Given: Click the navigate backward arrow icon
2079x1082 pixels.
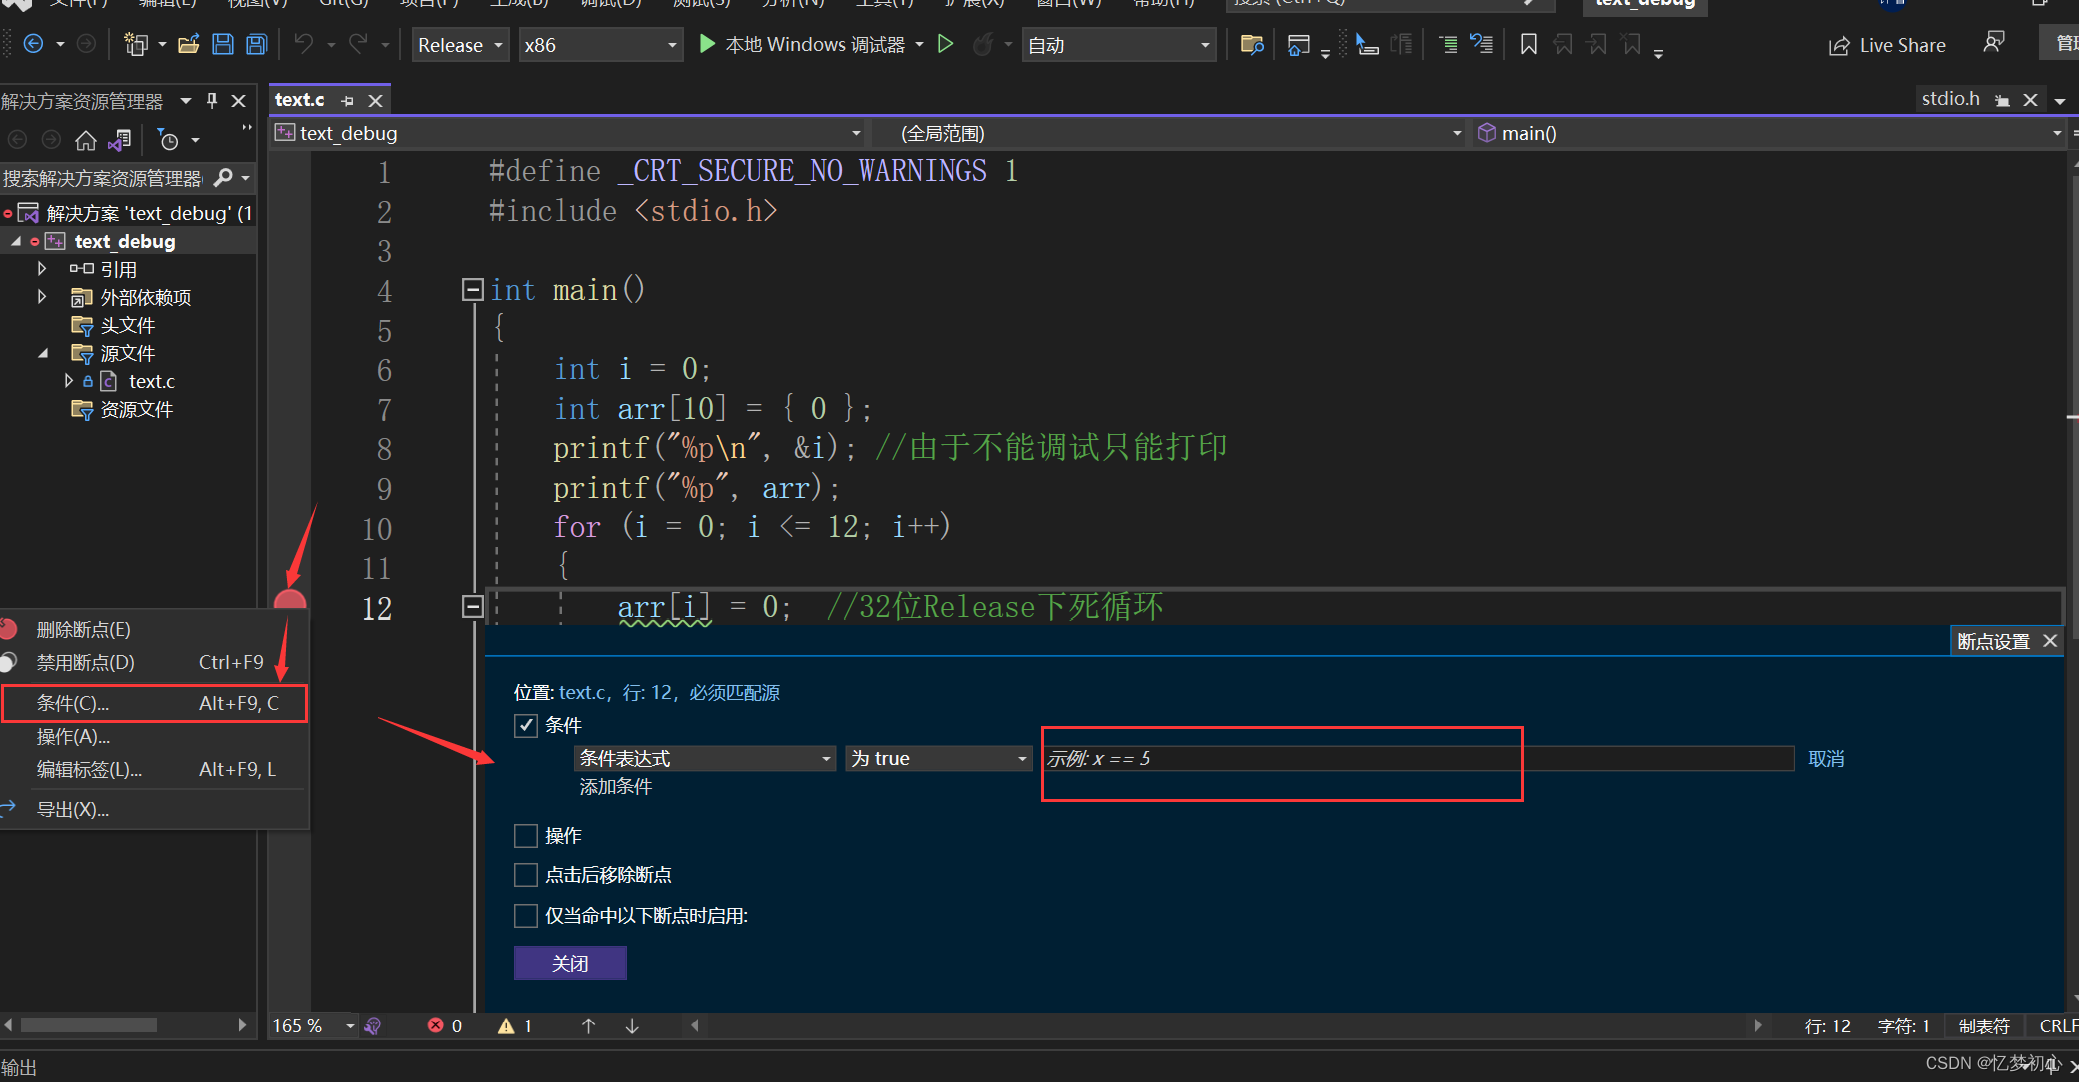Looking at the screenshot, I should coord(33,44).
